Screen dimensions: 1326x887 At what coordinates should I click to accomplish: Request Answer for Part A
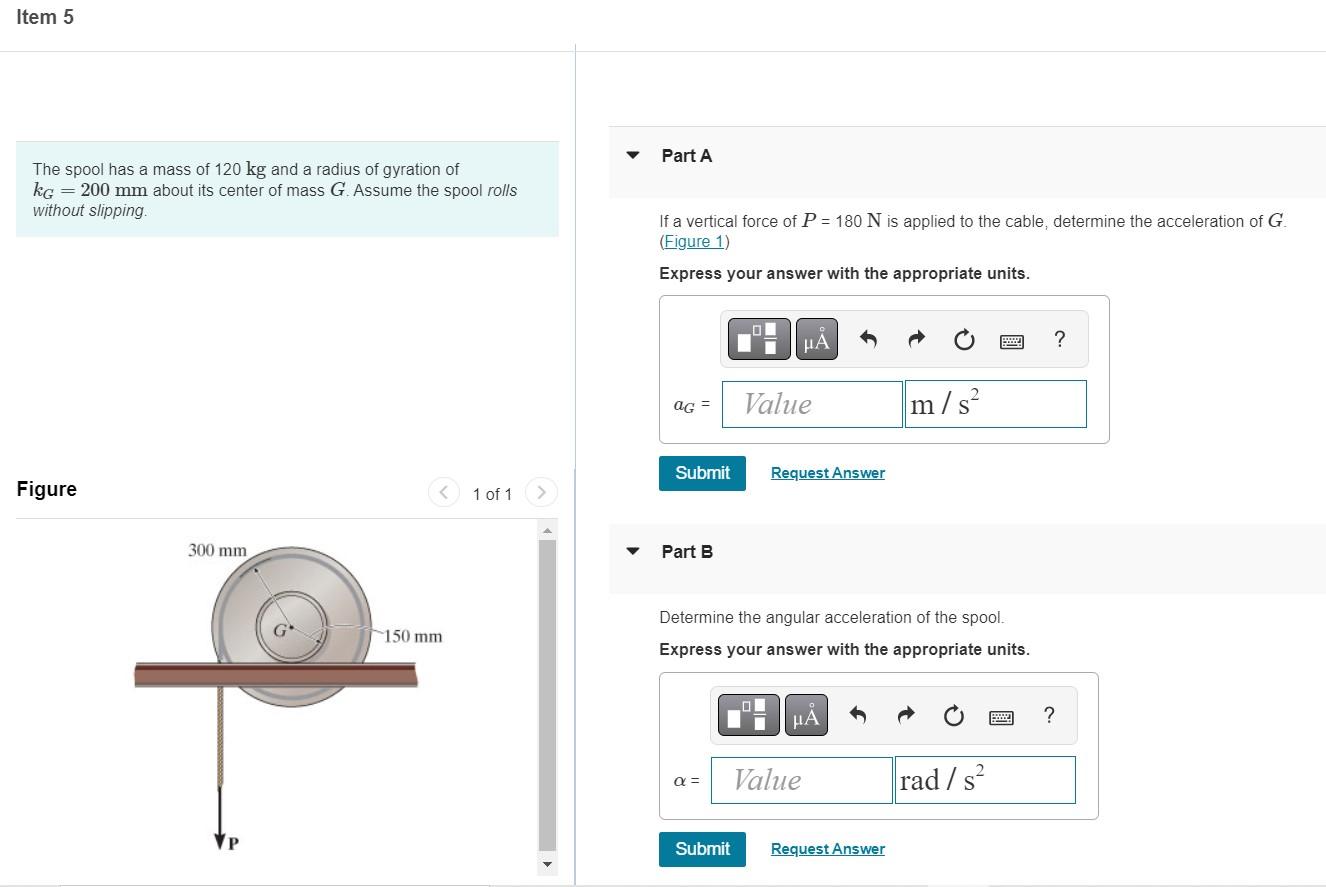point(828,473)
